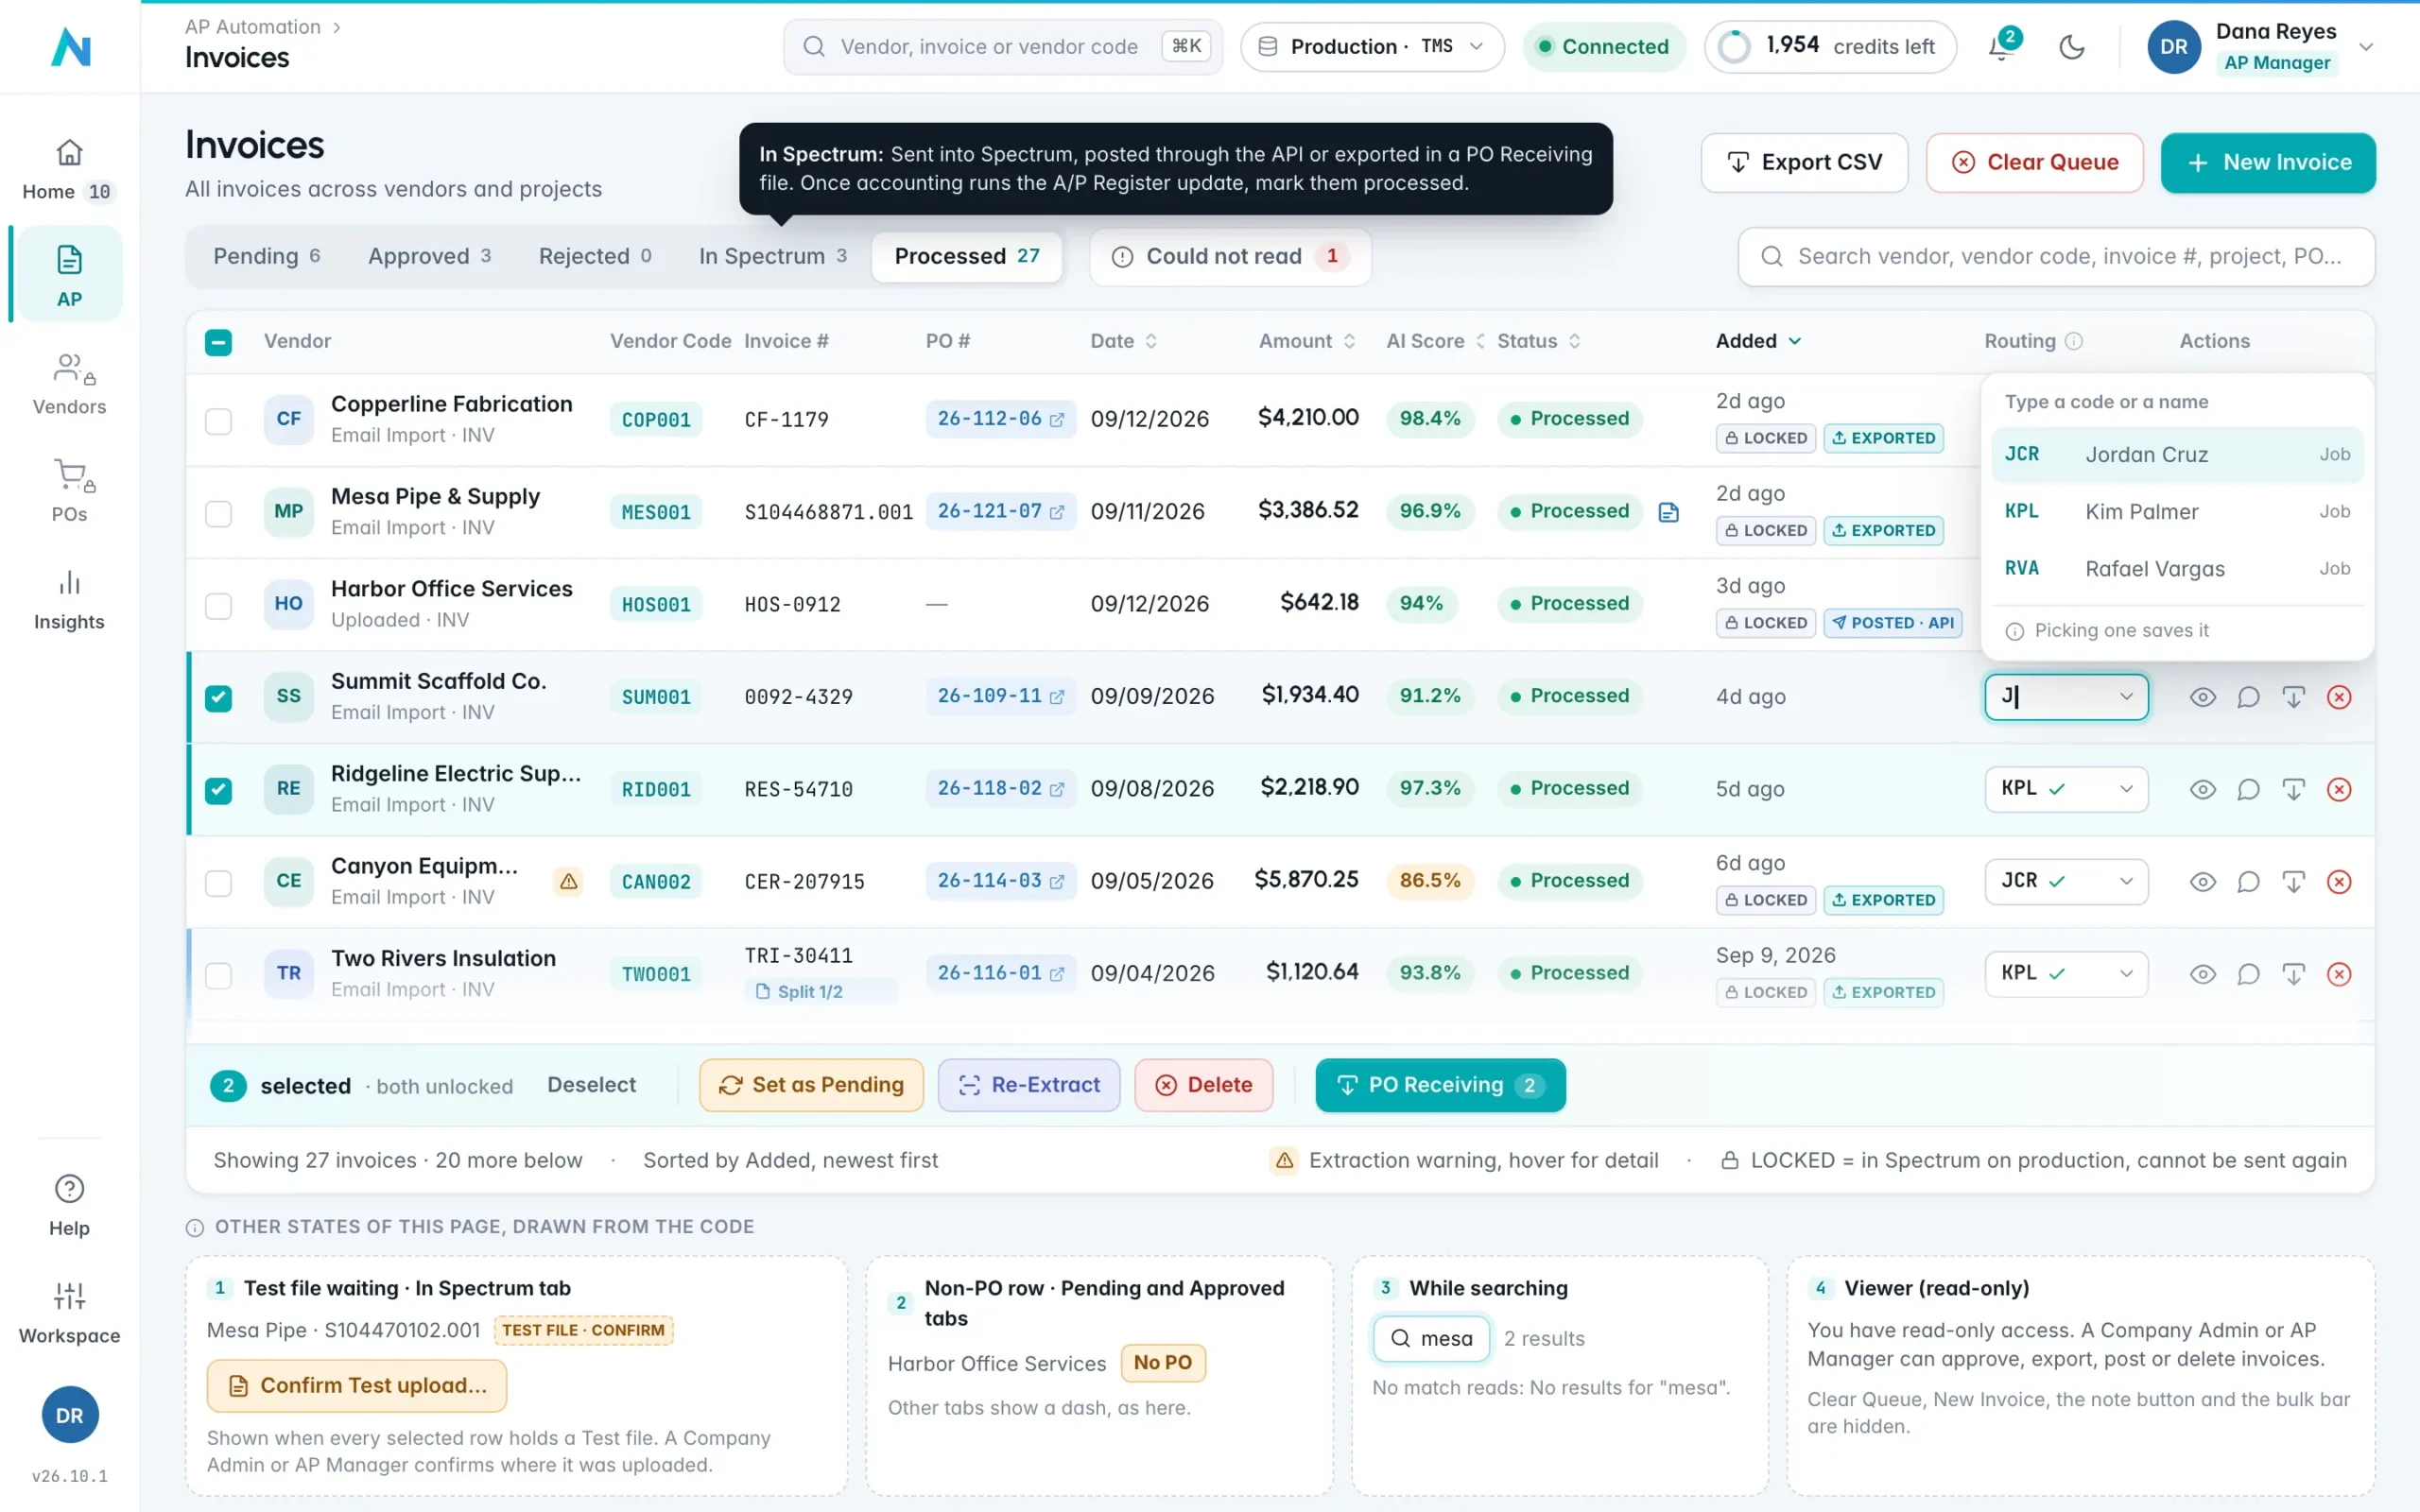Open comment for Summit Scaffold row
Screen dimensions: 2420x1512
coord(2248,697)
